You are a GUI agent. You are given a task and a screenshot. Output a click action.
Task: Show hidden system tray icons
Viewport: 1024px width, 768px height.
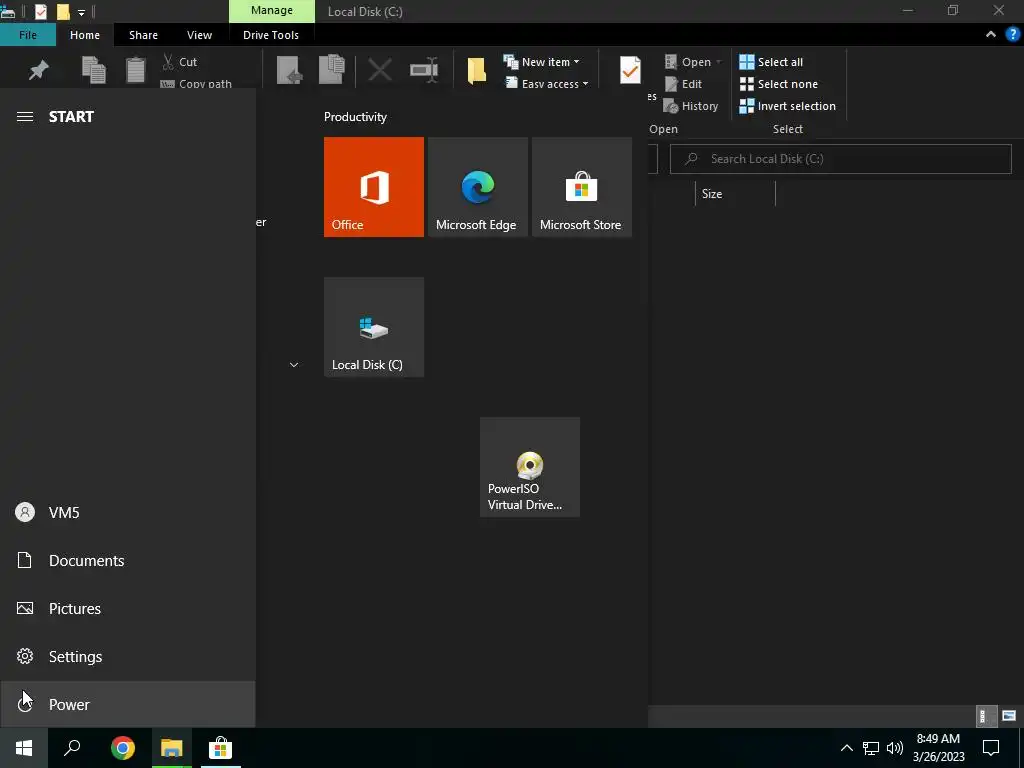(846, 748)
